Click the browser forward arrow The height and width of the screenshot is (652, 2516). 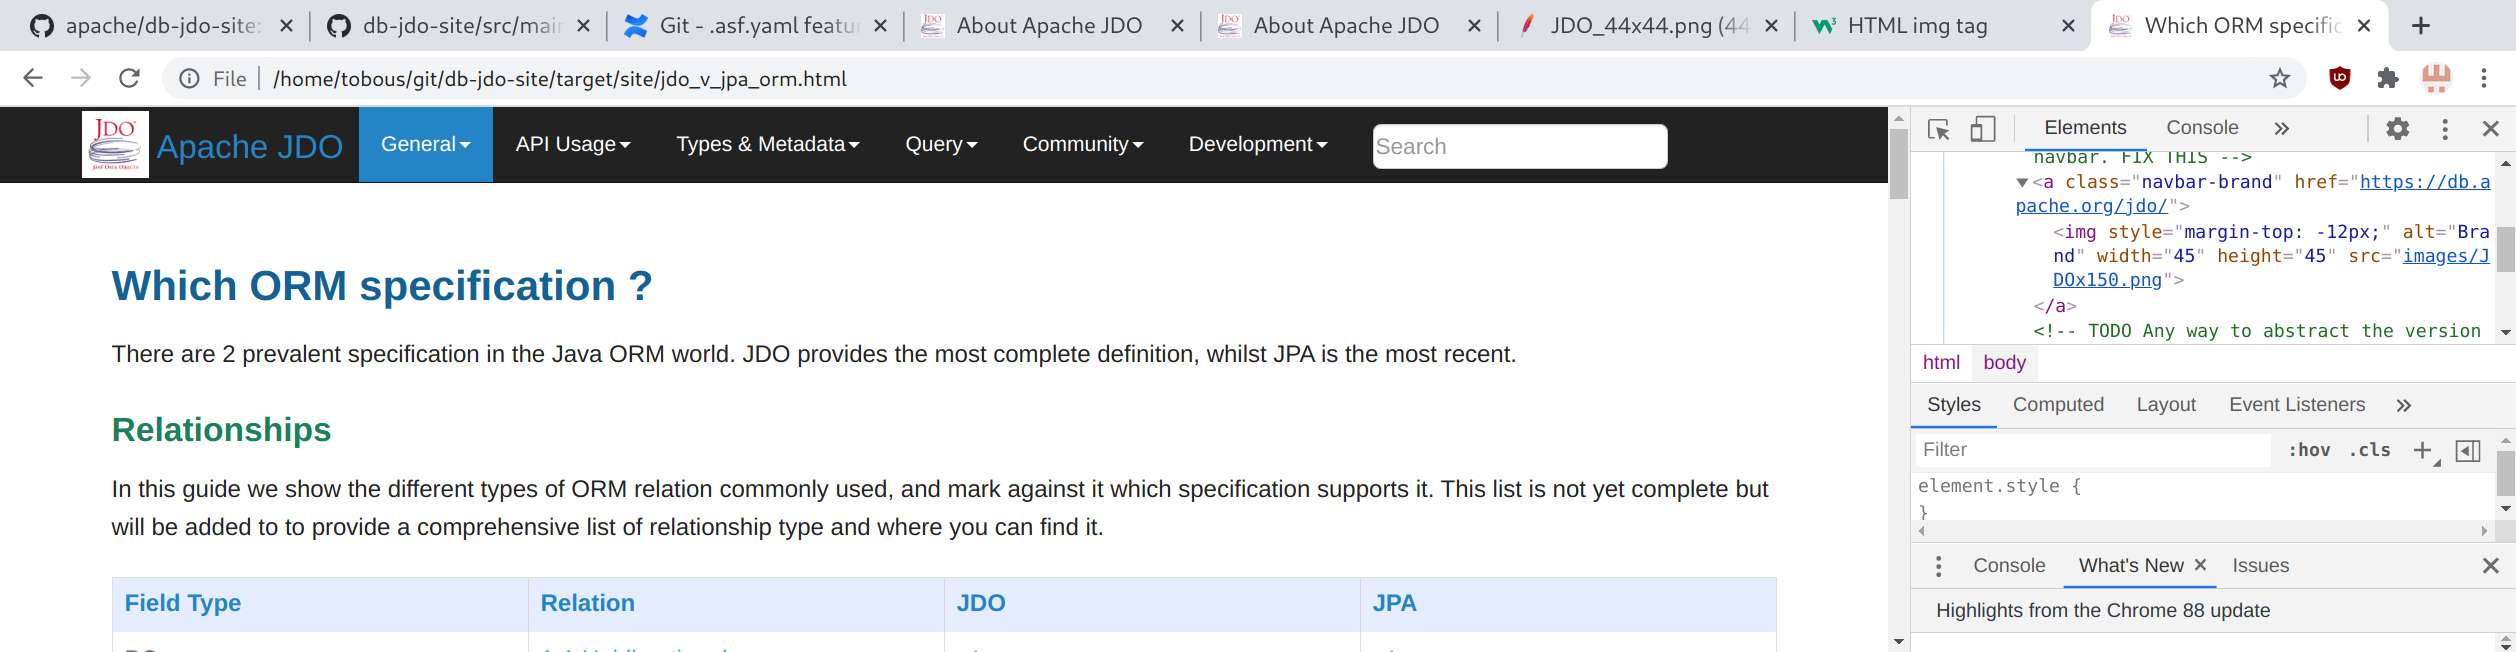click(81, 78)
